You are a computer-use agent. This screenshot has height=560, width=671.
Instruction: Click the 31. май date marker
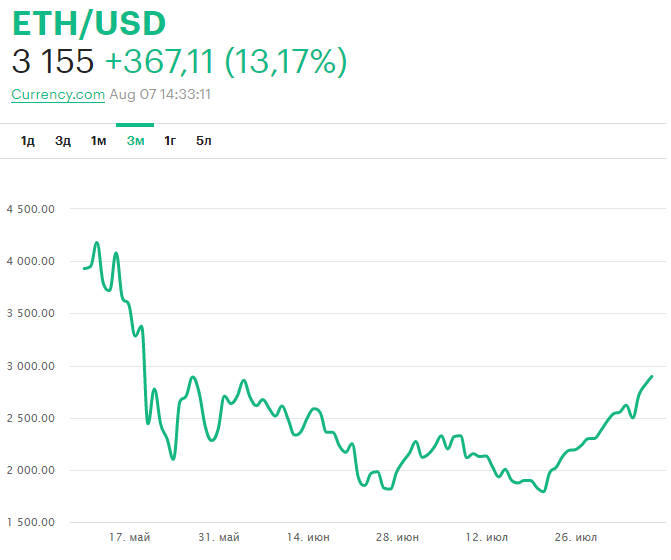[x=219, y=538]
